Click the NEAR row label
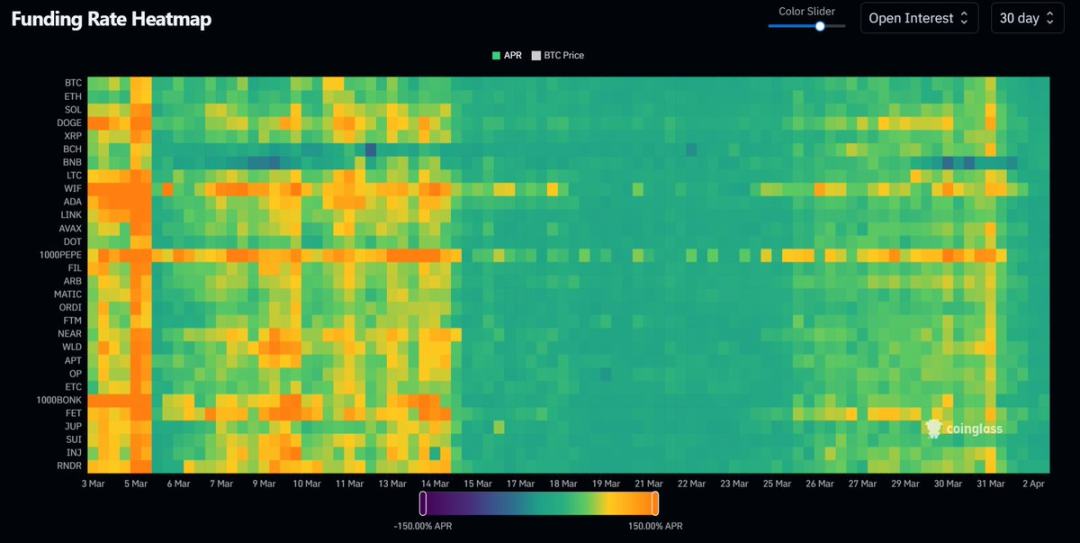The image size is (1080, 543). tap(70, 334)
